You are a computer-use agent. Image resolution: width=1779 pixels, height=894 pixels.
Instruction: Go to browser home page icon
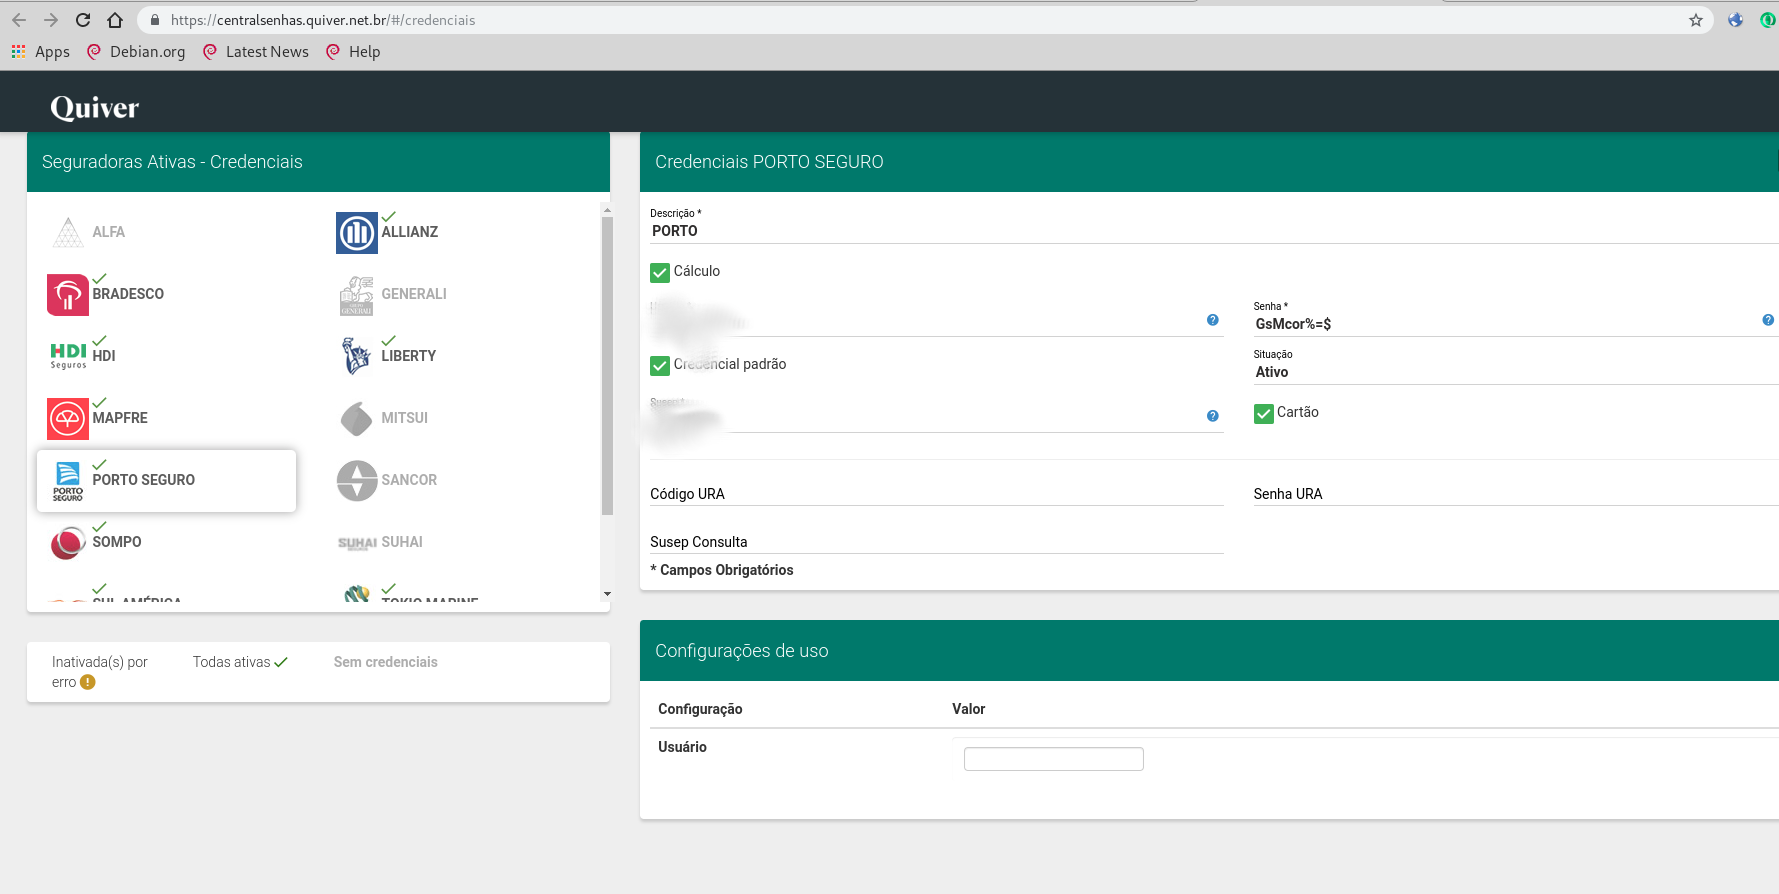click(115, 20)
